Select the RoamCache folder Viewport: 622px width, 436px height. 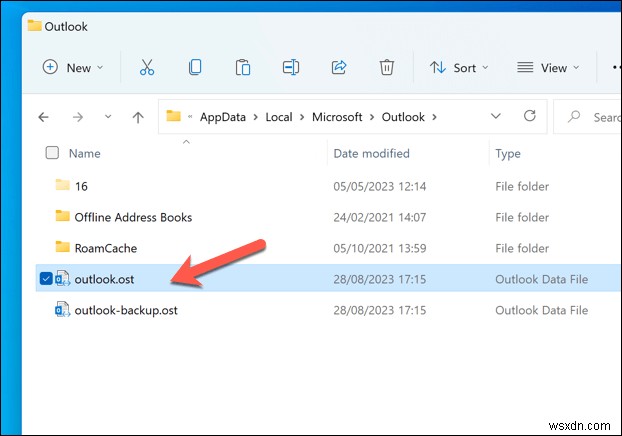tap(106, 248)
